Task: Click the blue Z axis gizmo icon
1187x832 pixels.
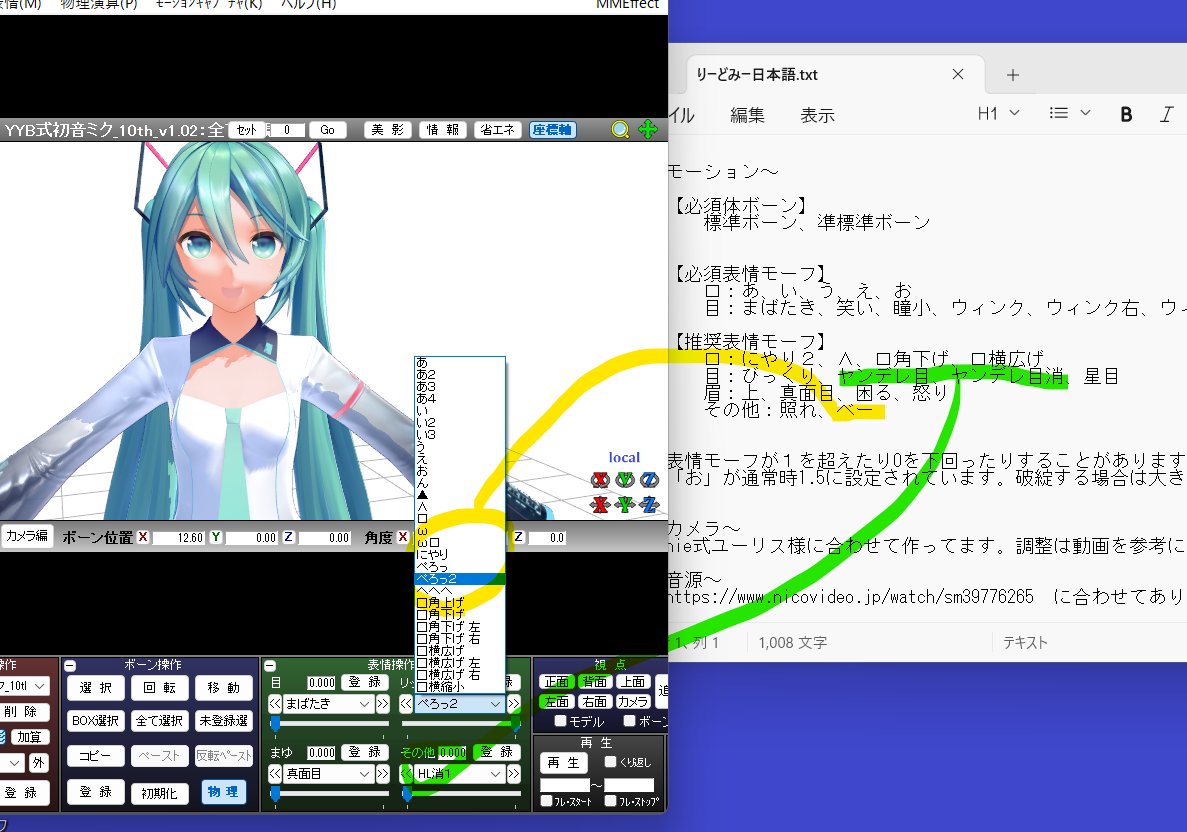Action: 649,504
